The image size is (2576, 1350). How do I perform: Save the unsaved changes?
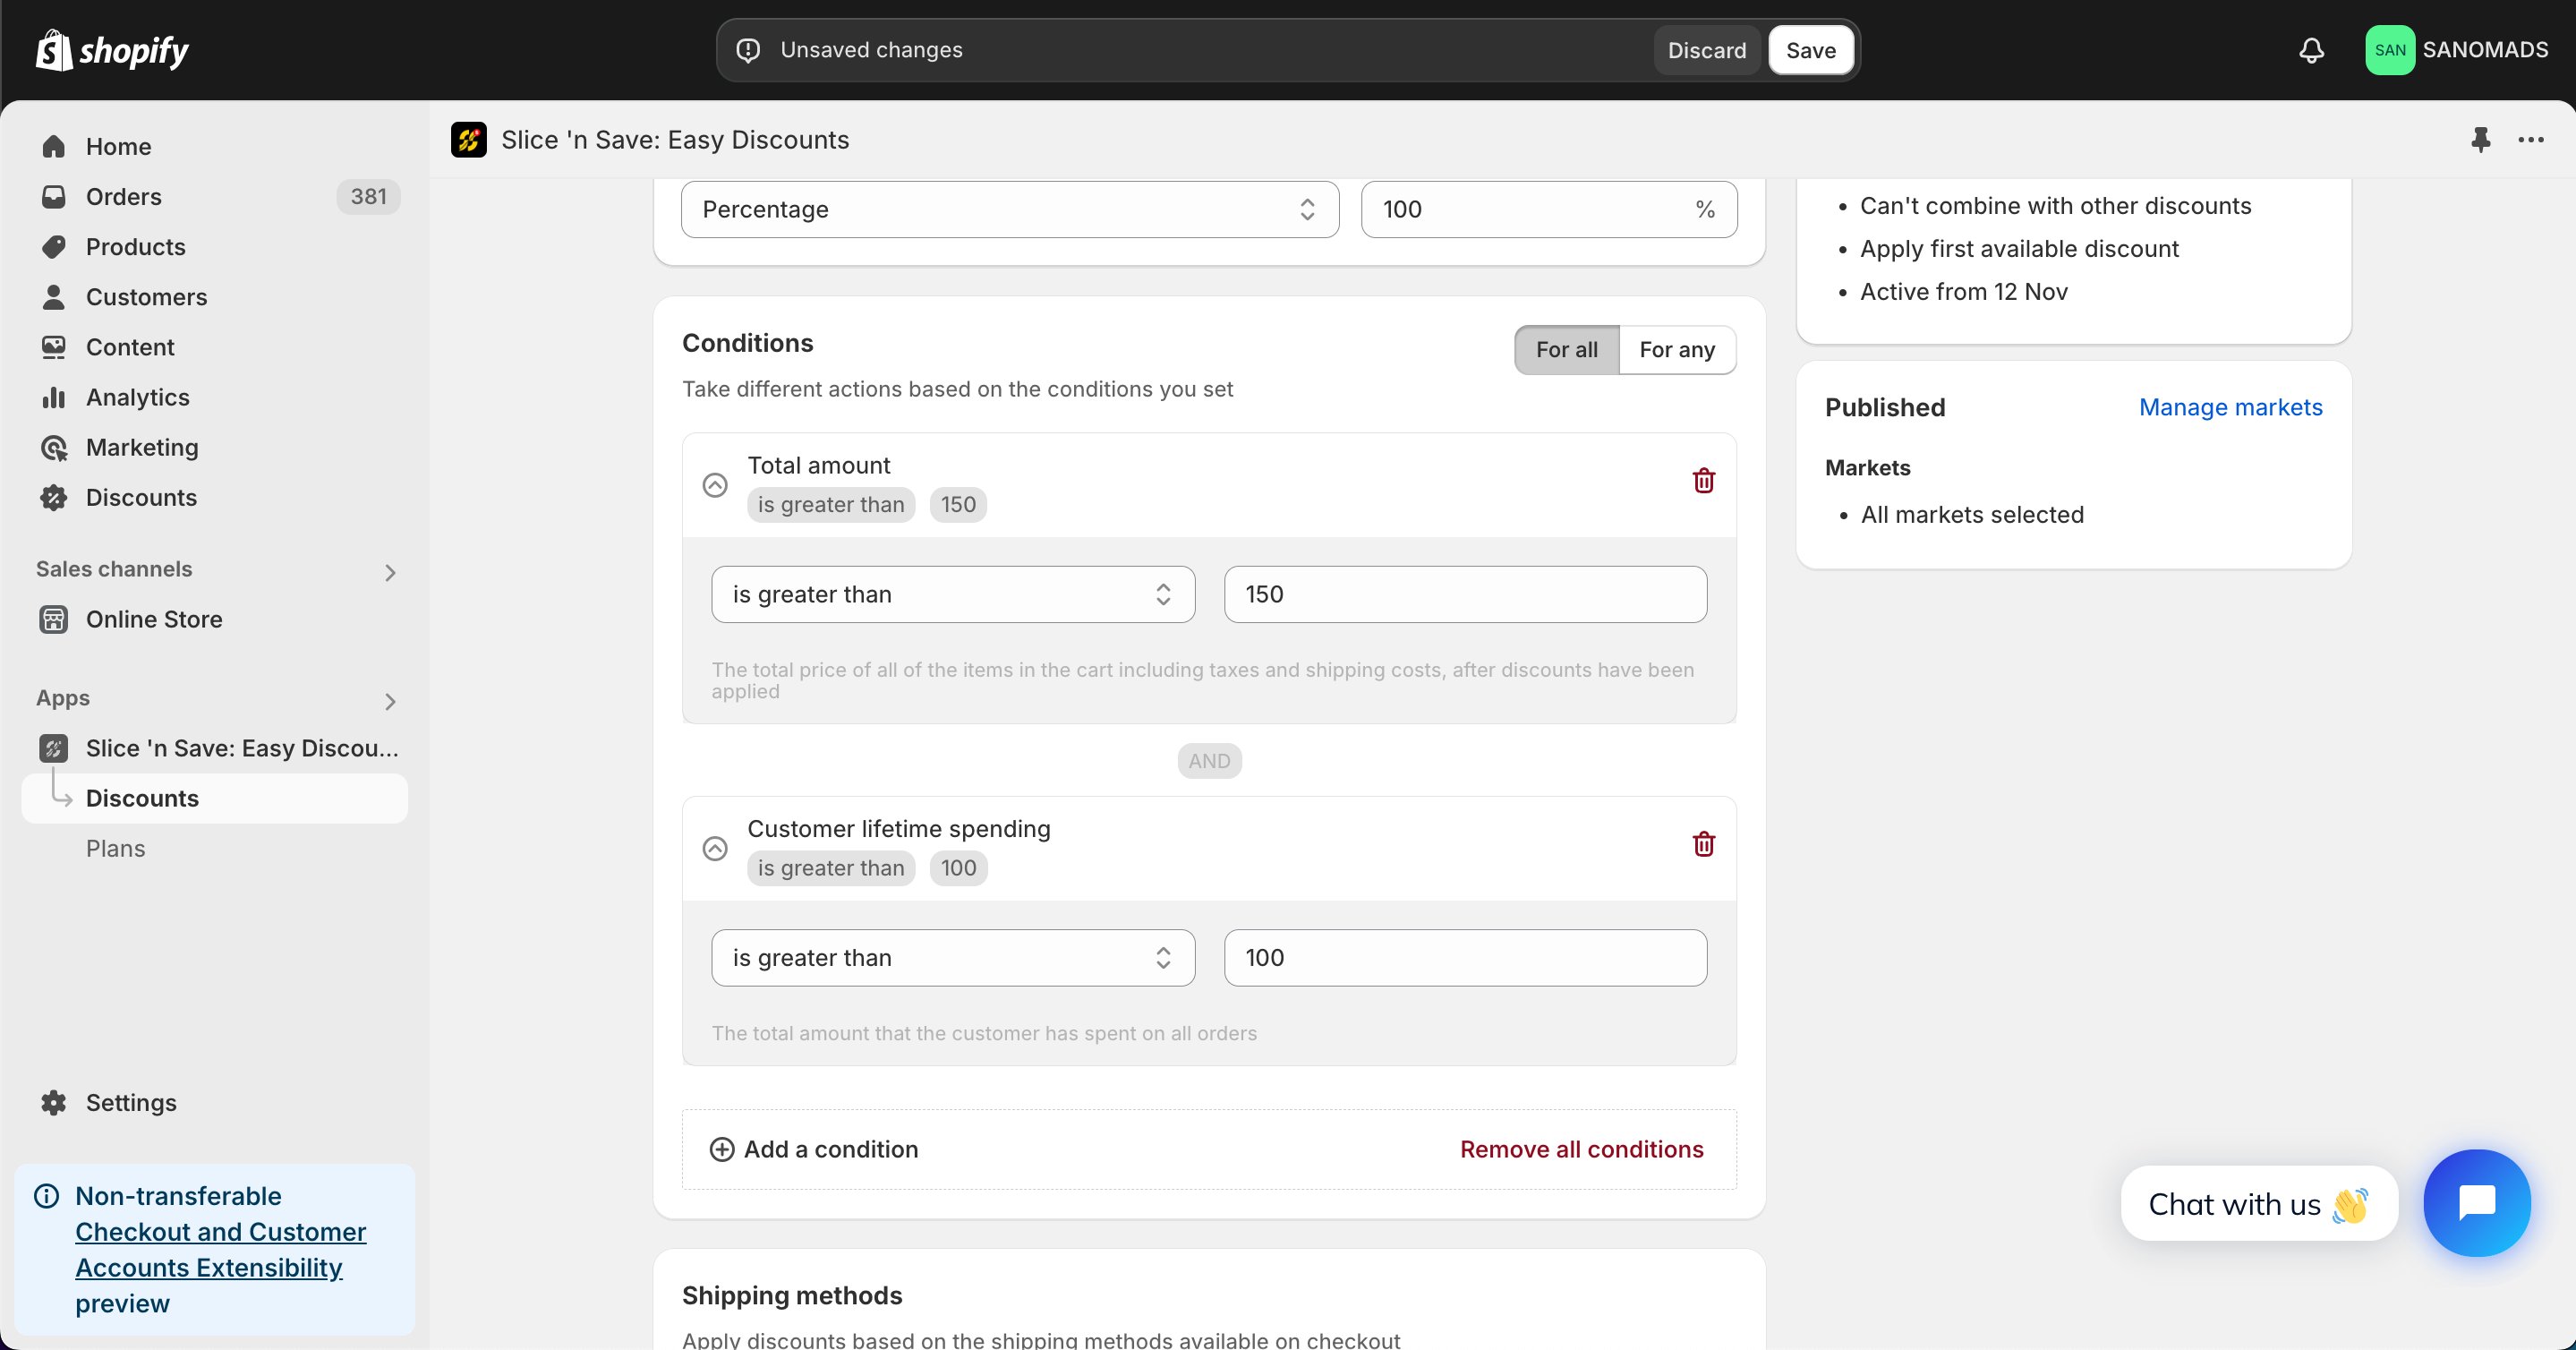click(x=1810, y=50)
